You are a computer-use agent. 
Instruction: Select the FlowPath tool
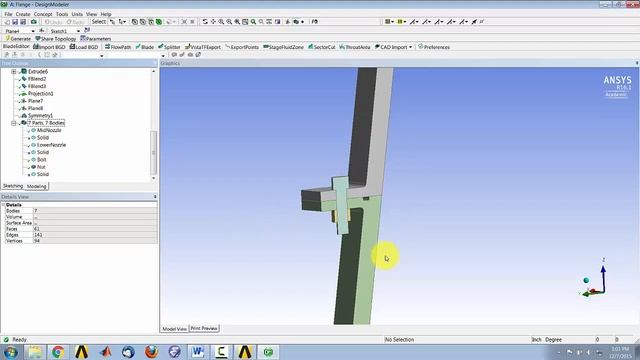(118, 47)
